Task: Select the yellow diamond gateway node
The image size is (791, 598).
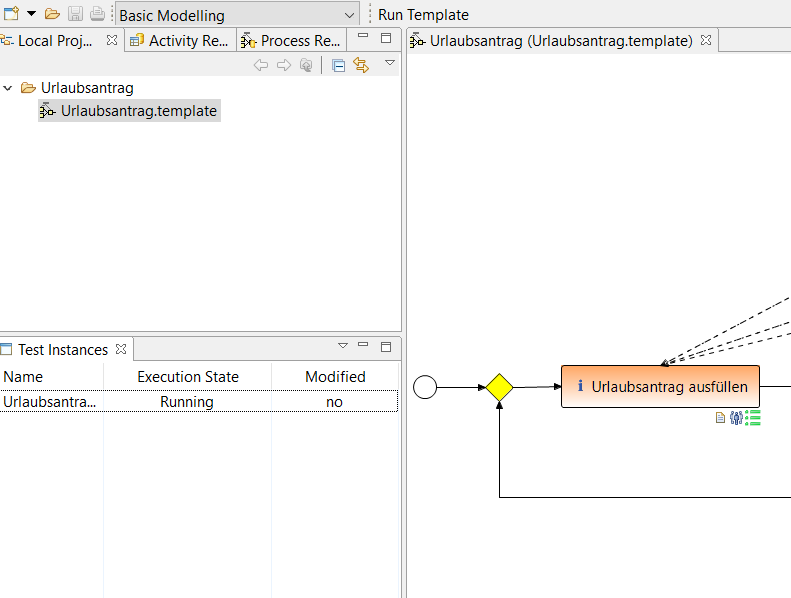Action: click(499, 387)
